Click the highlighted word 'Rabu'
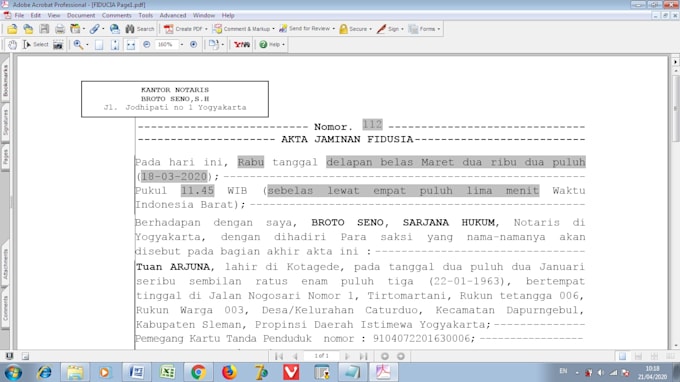 [x=251, y=162]
